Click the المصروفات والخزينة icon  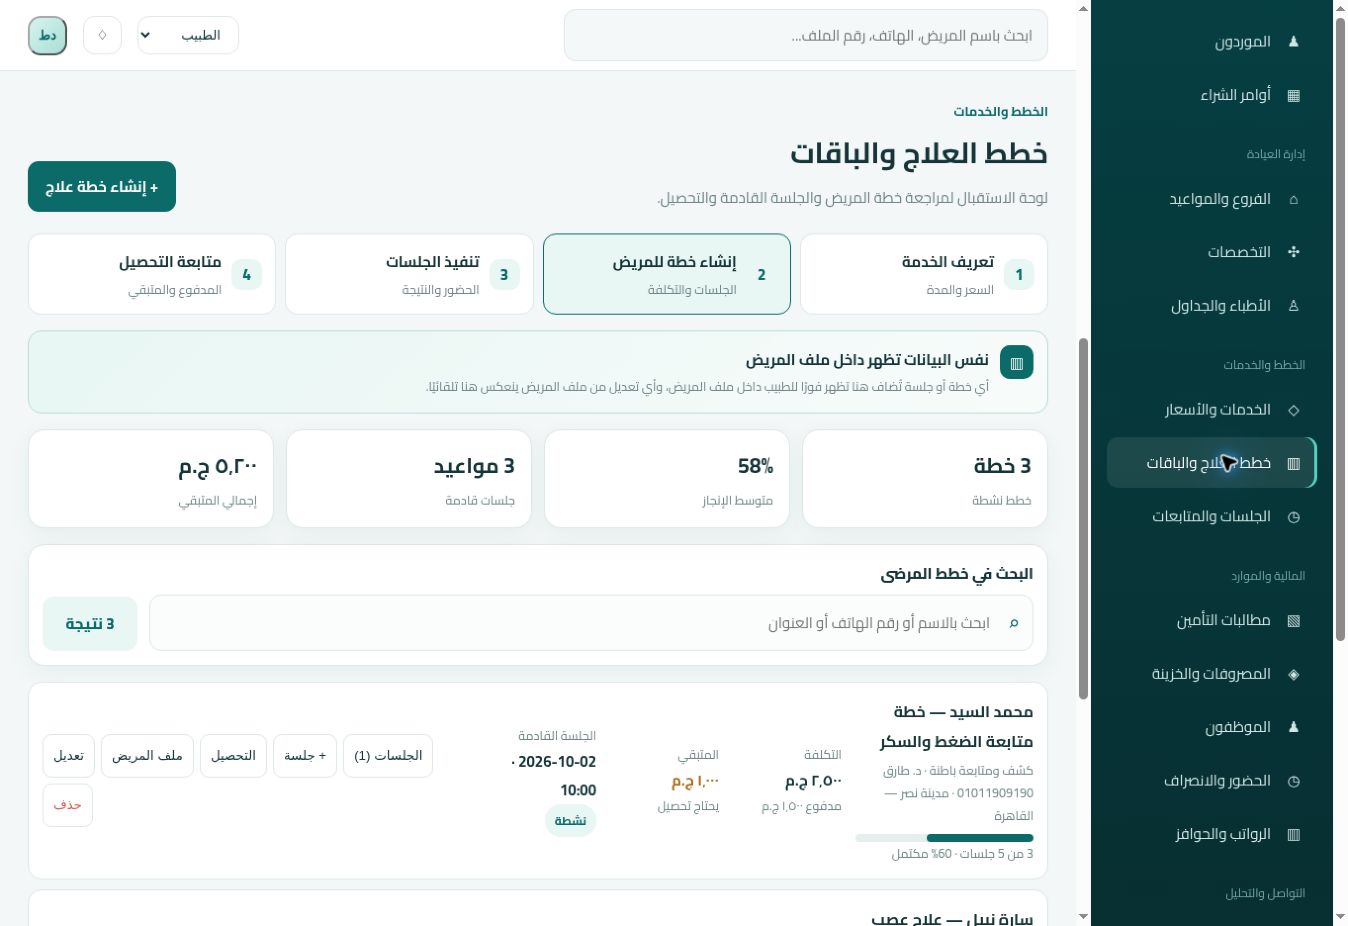click(1293, 674)
